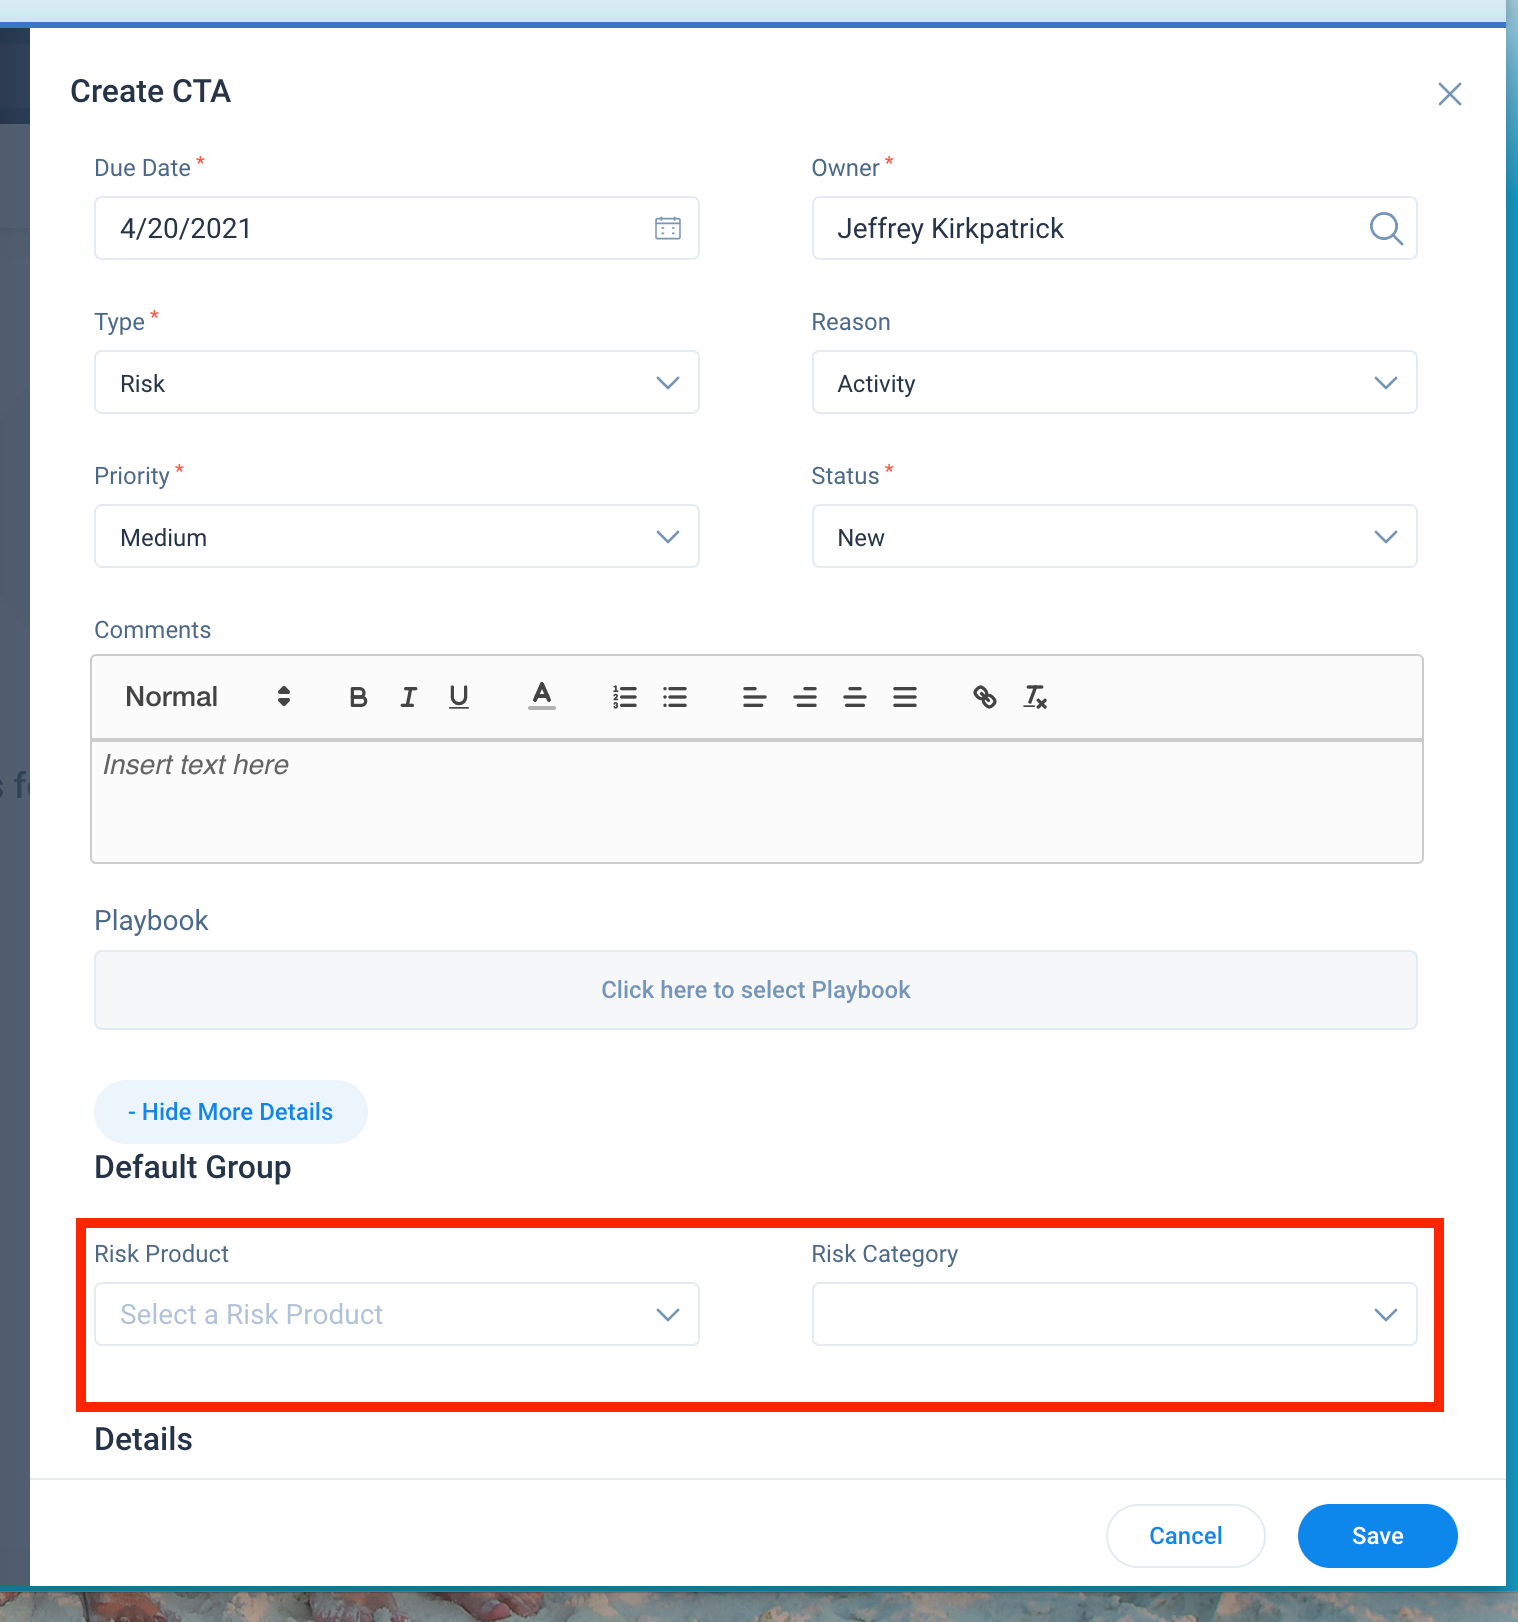Open the Normal heading style dropdown

click(208, 697)
